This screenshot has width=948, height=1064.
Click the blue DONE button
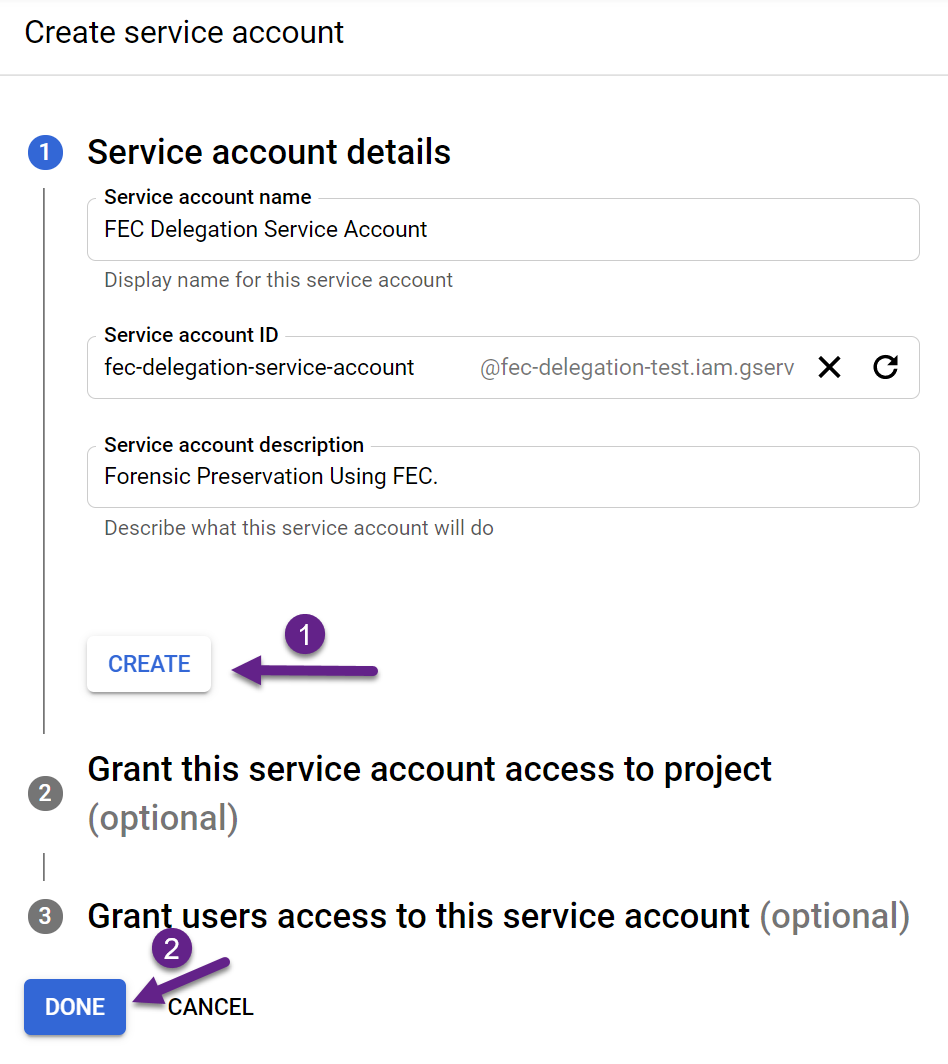coord(75,1006)
